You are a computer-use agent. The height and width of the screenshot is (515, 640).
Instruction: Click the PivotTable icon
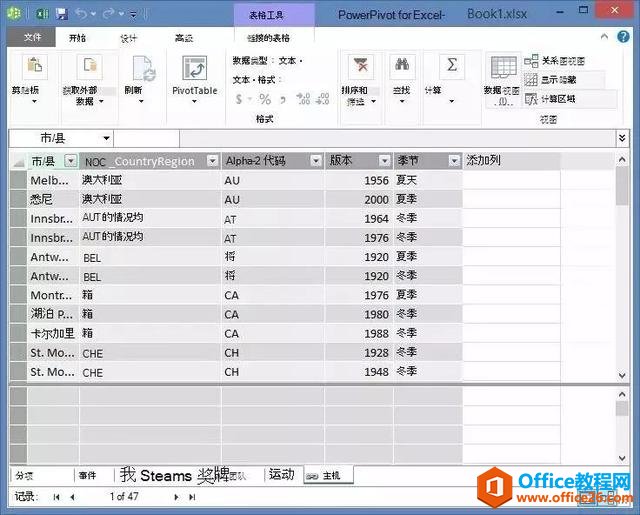pyautogui.click(x=195, y=68)
